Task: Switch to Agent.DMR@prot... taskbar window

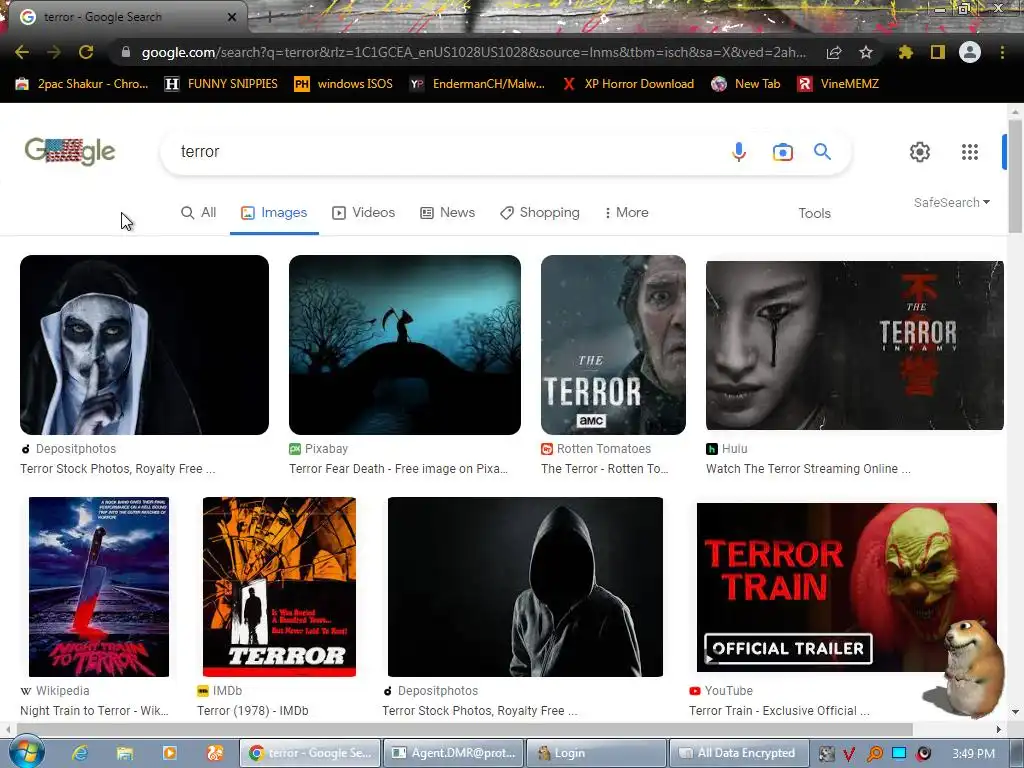Action: [454, 753]
